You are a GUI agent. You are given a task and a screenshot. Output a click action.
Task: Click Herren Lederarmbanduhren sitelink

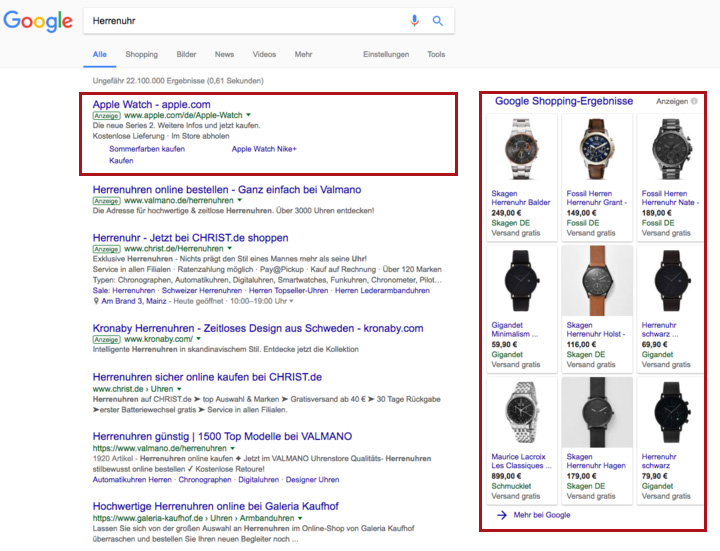tap(382, 291)
